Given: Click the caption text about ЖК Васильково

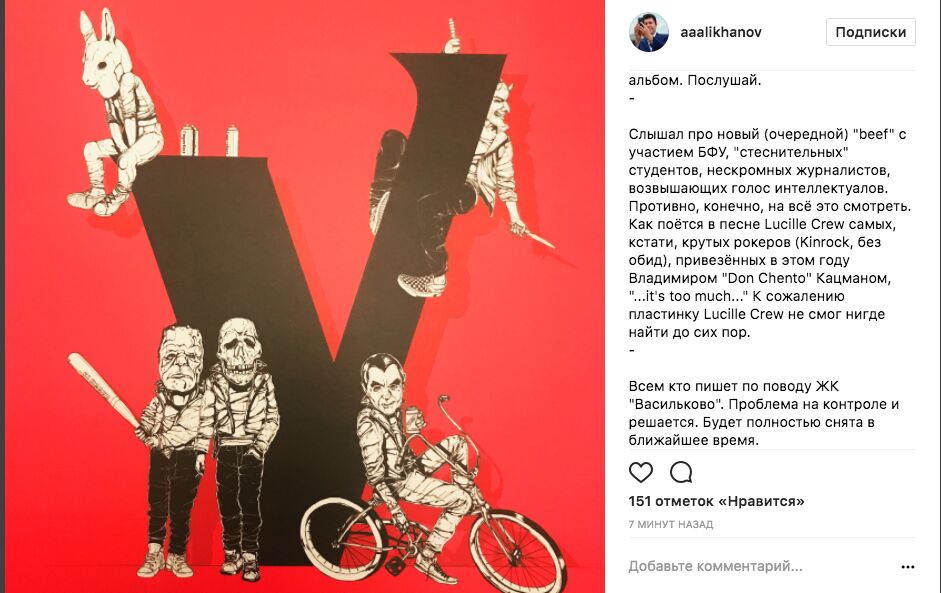Looking at the screenshot, I should click(x=763, y=413).
